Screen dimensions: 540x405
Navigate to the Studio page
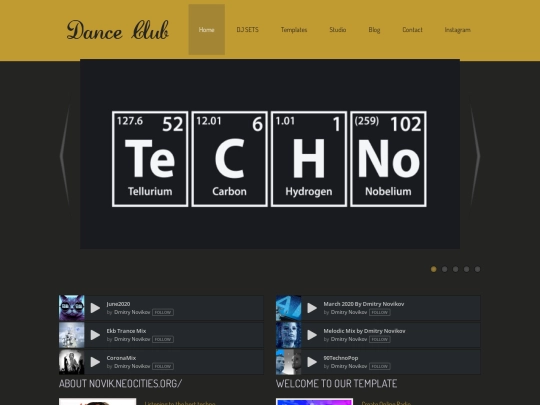tap(338, 30)
